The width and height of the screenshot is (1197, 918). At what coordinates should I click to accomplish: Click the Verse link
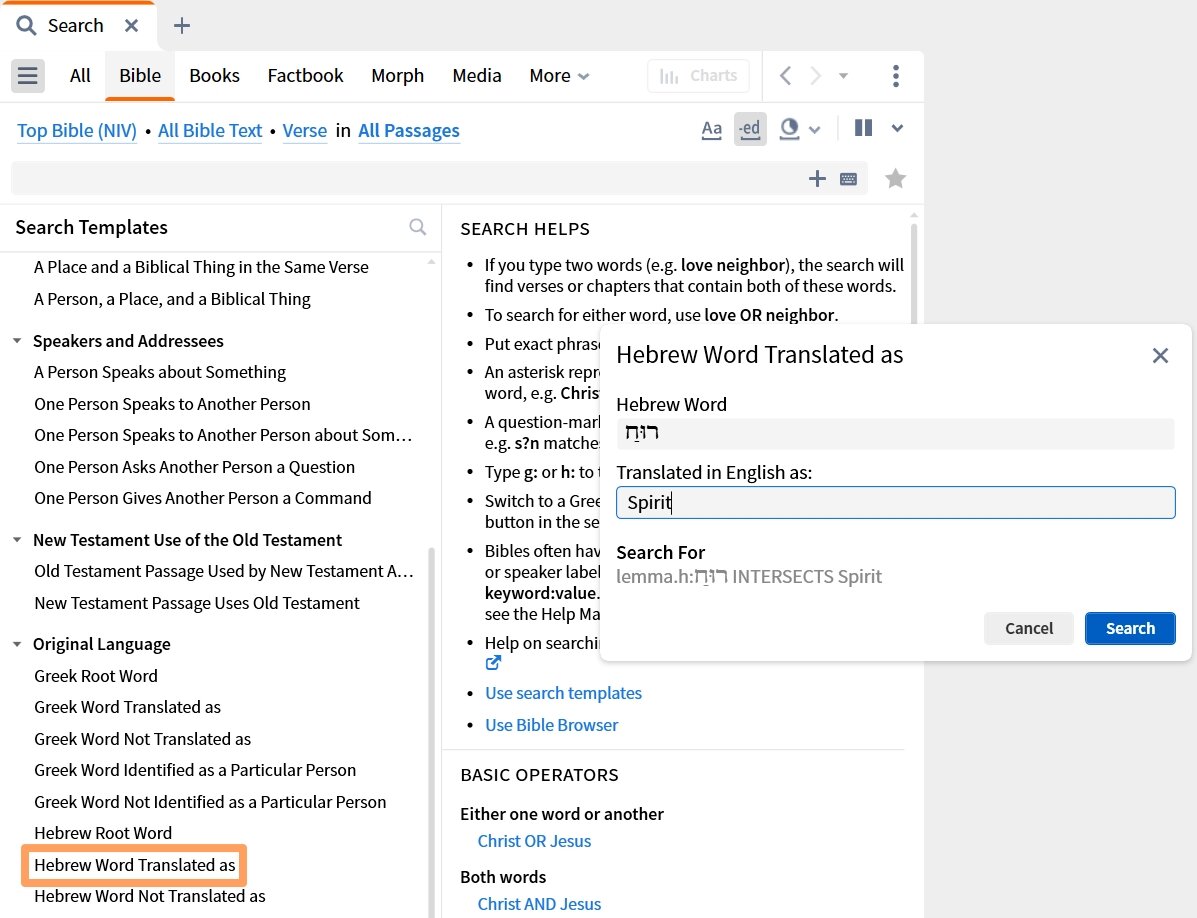305,130
